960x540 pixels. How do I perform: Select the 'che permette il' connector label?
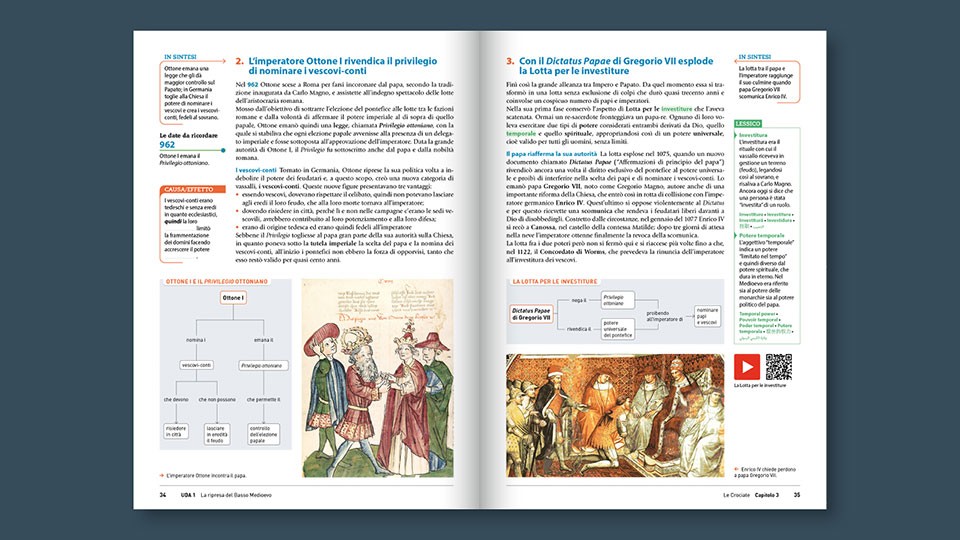(x=263, y=400)
